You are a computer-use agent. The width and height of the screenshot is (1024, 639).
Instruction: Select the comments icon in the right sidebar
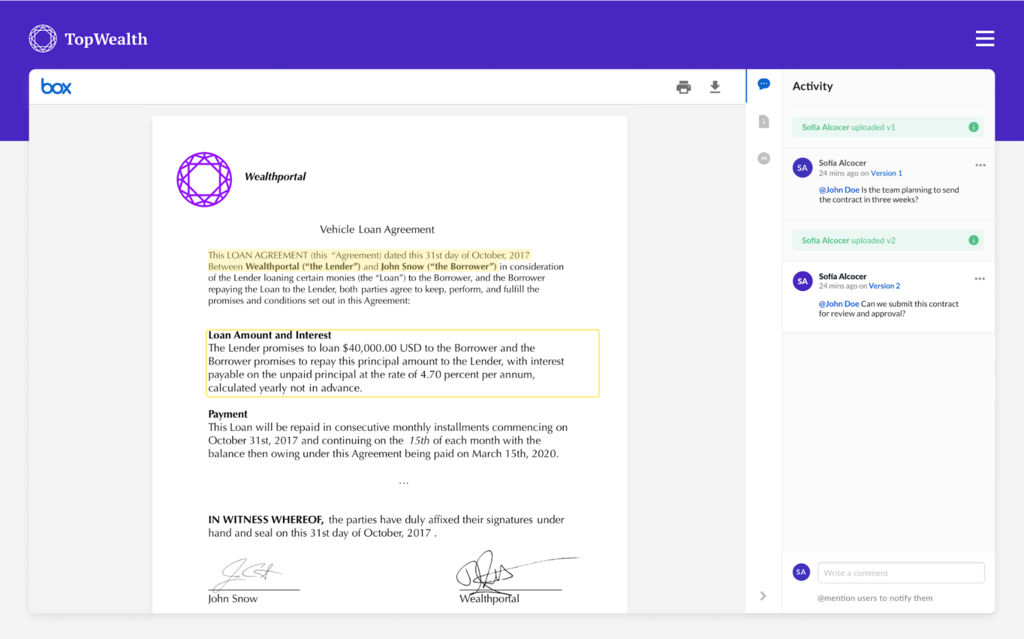pyautogui.click(x=763, y=84)
